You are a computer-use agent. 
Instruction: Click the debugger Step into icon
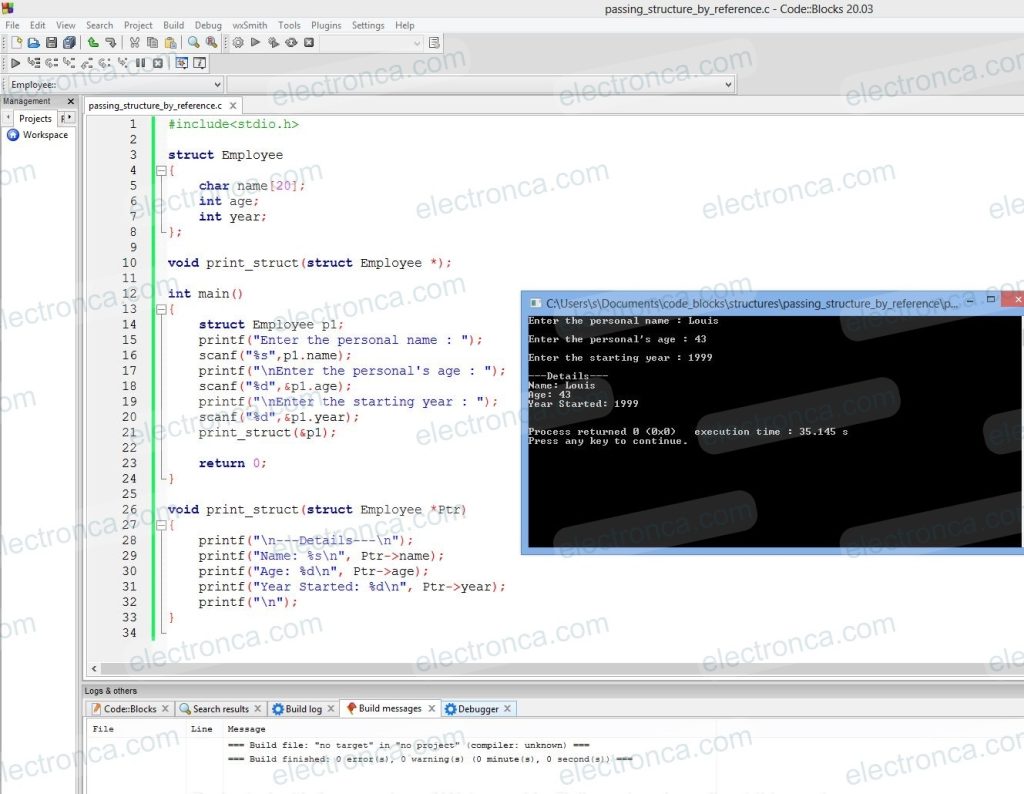click(x=69, y=63)
